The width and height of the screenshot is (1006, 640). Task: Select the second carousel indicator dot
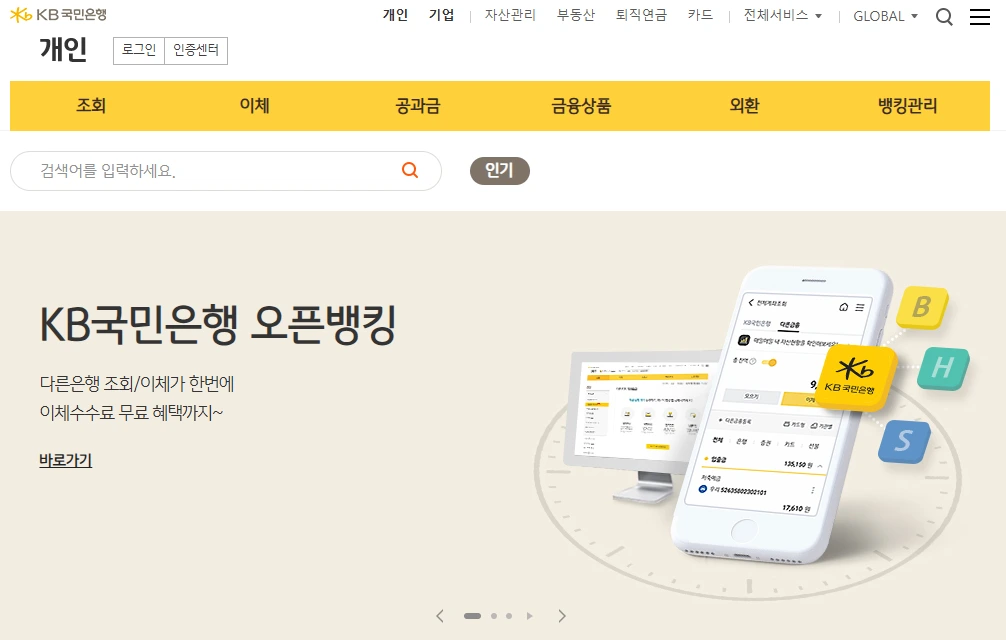pyautogui.click(x=494, y=616)
